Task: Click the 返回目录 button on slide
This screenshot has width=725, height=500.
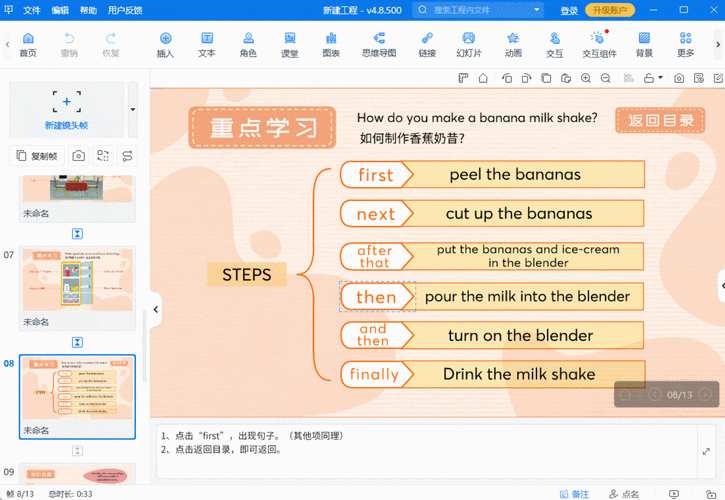Action: pos(660,121)
